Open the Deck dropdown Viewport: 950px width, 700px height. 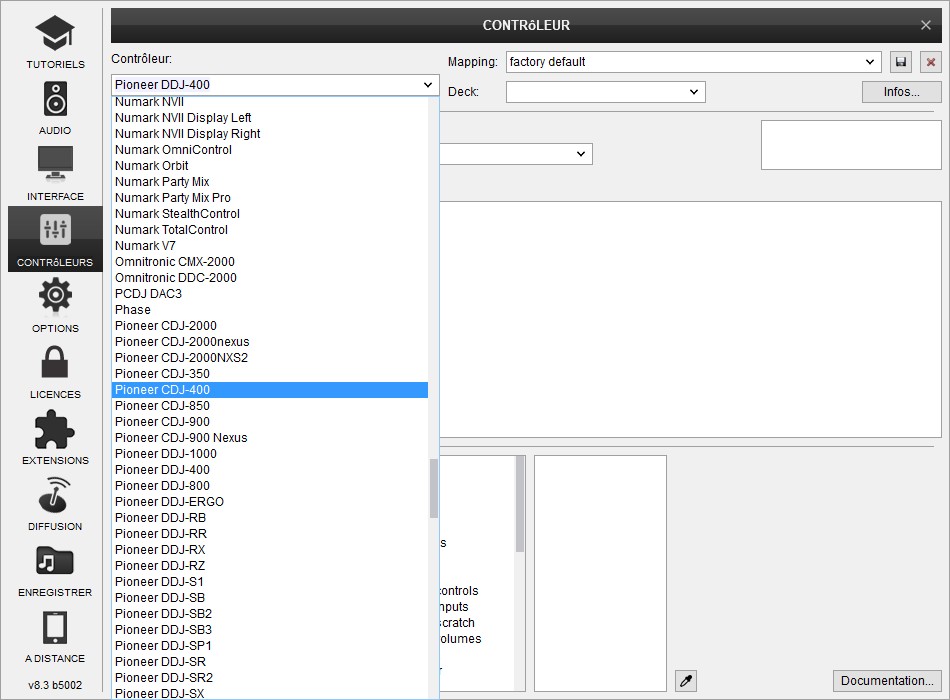[606, 92]
